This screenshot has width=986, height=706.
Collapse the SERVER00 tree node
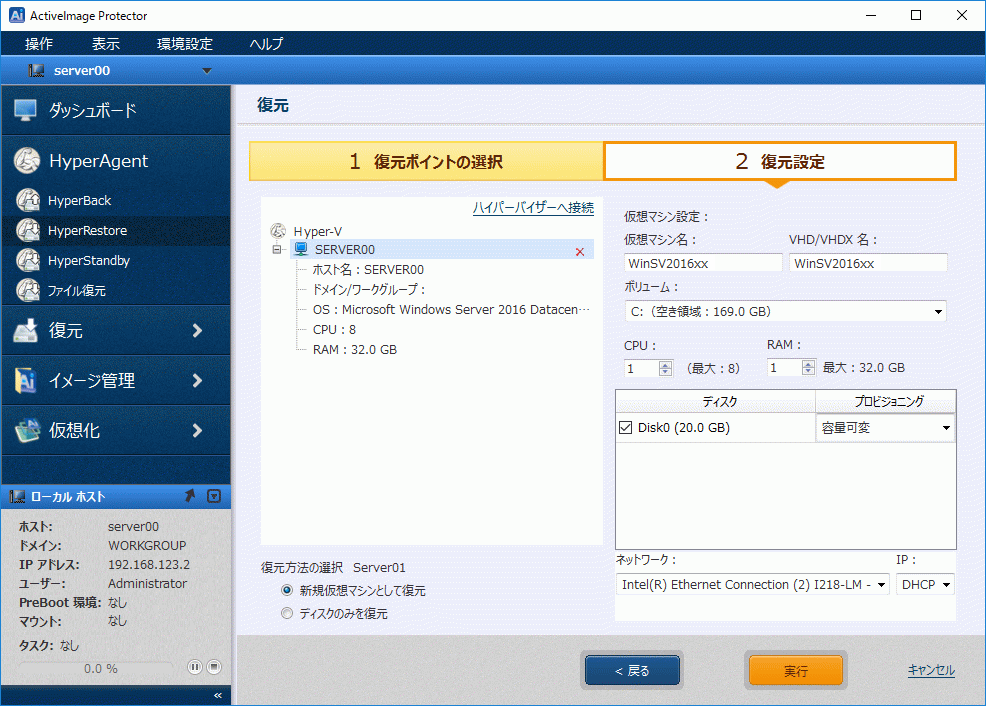point(277,250)
